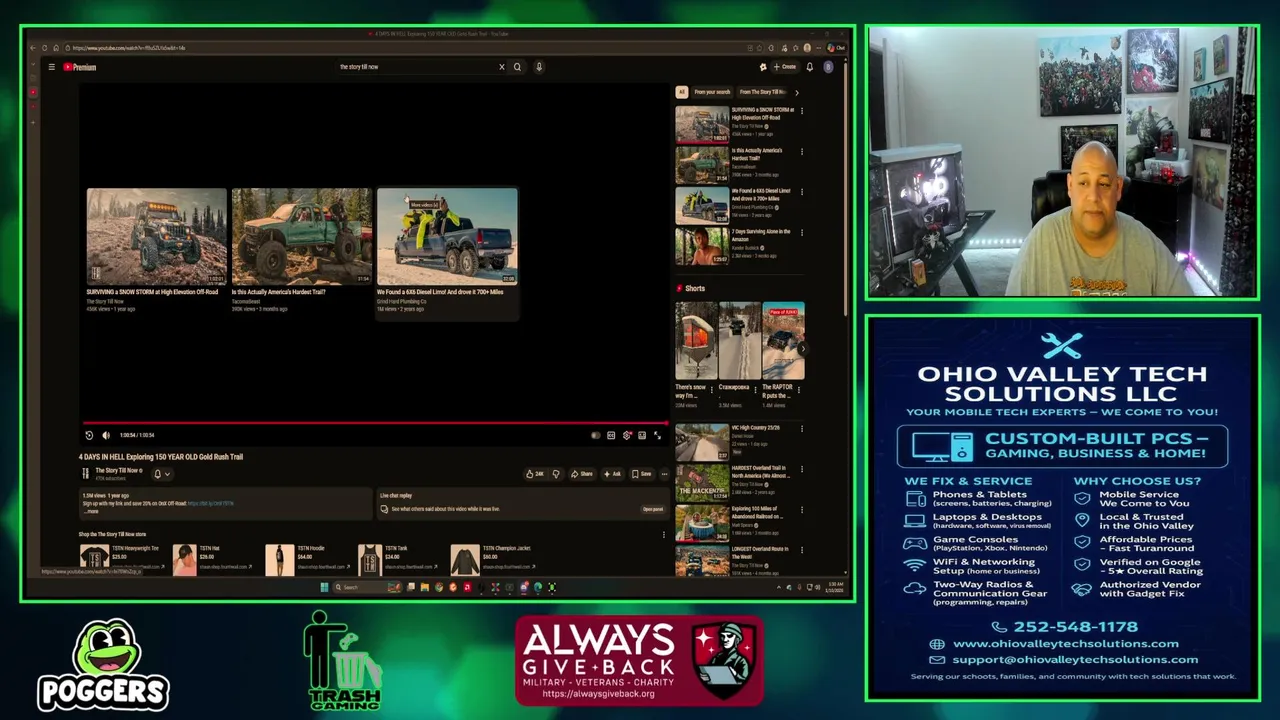Select the 'All' filter chip
Screen dimensions: 1280x720
click(682, 92)
